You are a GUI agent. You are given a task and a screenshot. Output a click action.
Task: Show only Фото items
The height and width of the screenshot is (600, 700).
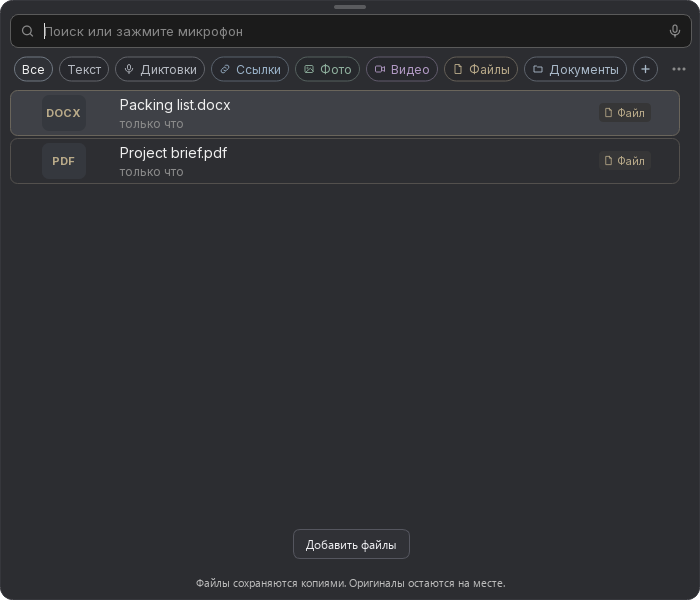pyautogui.click(x=327, y=69)
